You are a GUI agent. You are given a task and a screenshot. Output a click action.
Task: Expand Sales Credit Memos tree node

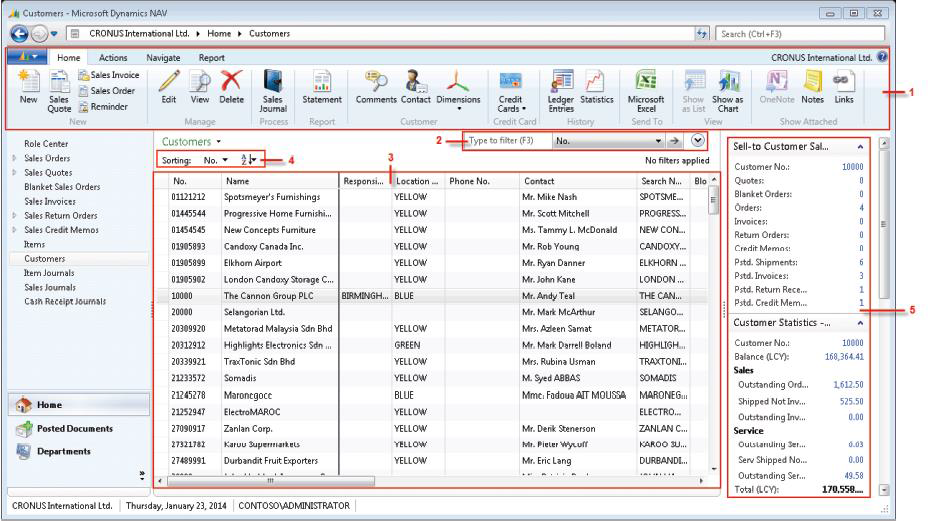[x=14, y=230]
